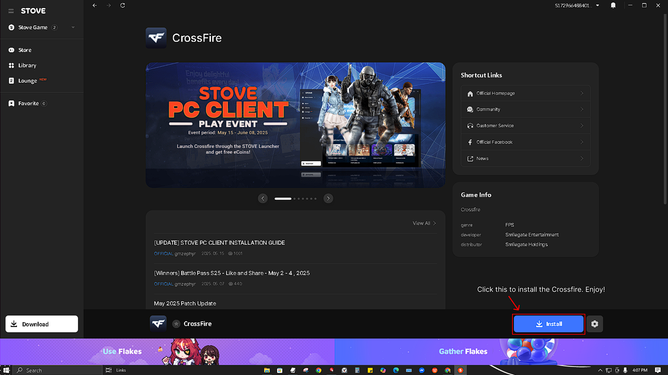Toggle favorite star next to CrossFire
668x375 pixels.
point(176,324)
